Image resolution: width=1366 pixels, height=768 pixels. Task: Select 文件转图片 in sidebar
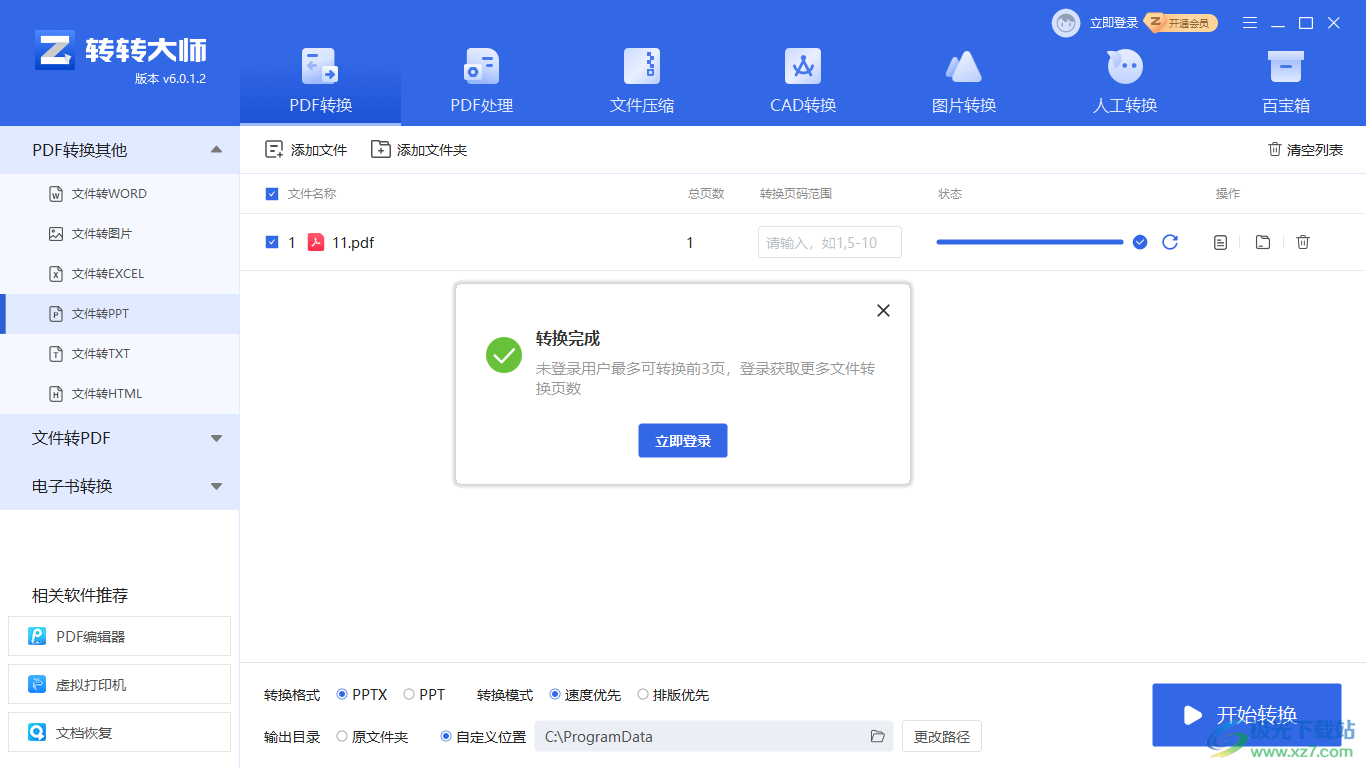(119, 234)
